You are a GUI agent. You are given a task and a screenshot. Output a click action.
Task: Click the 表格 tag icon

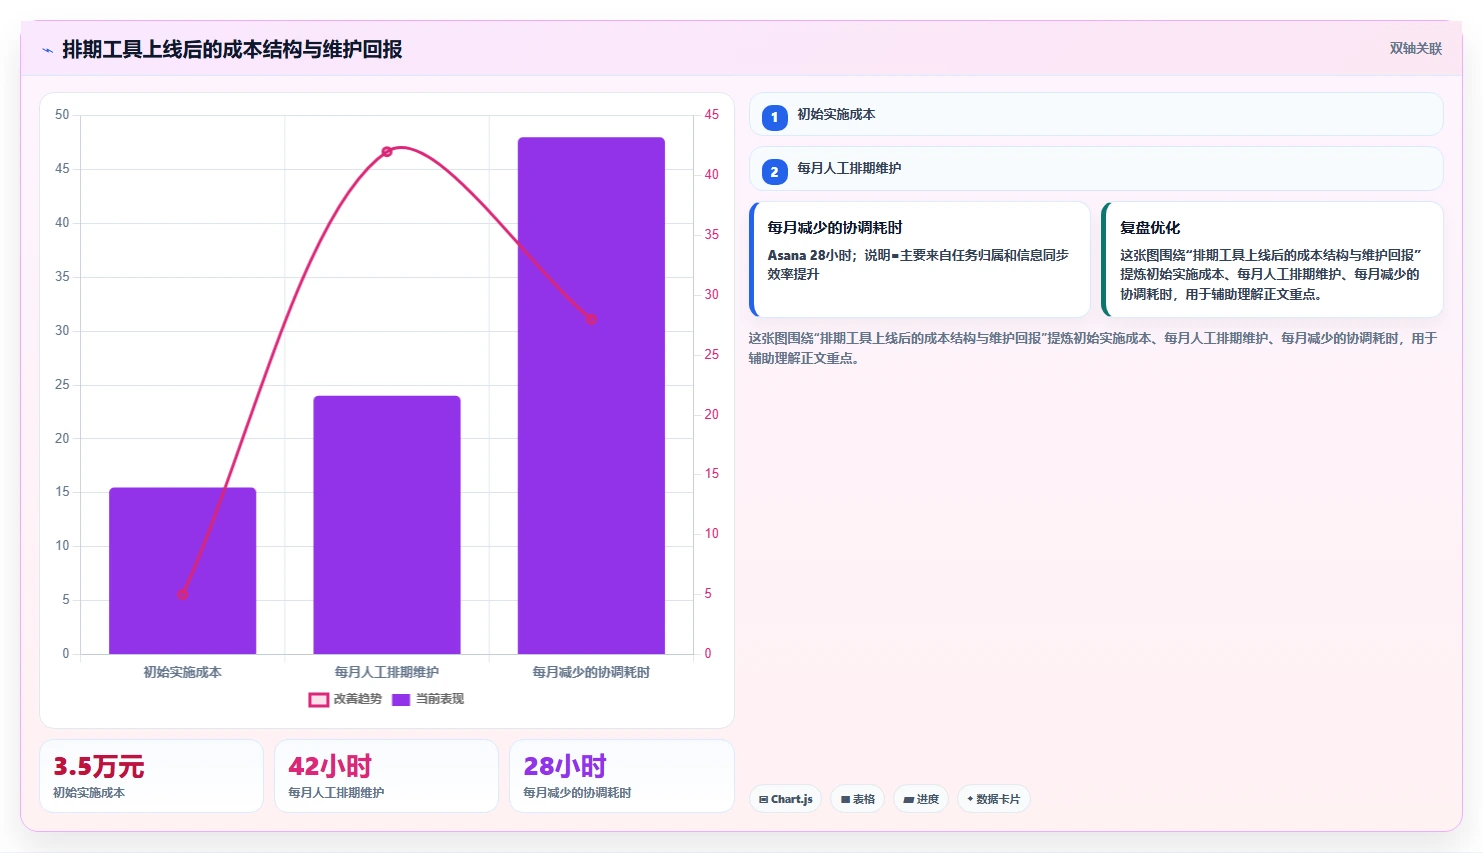point(845,800)
